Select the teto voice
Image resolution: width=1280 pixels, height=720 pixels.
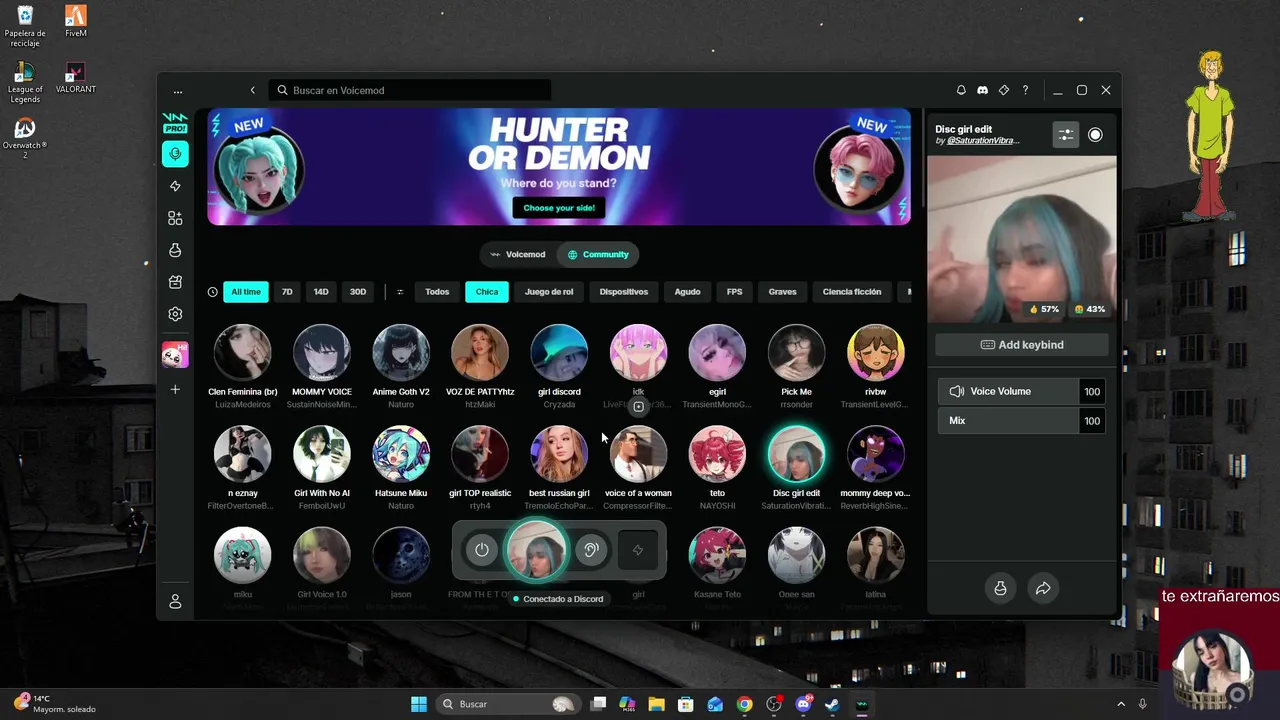(717, 453)
